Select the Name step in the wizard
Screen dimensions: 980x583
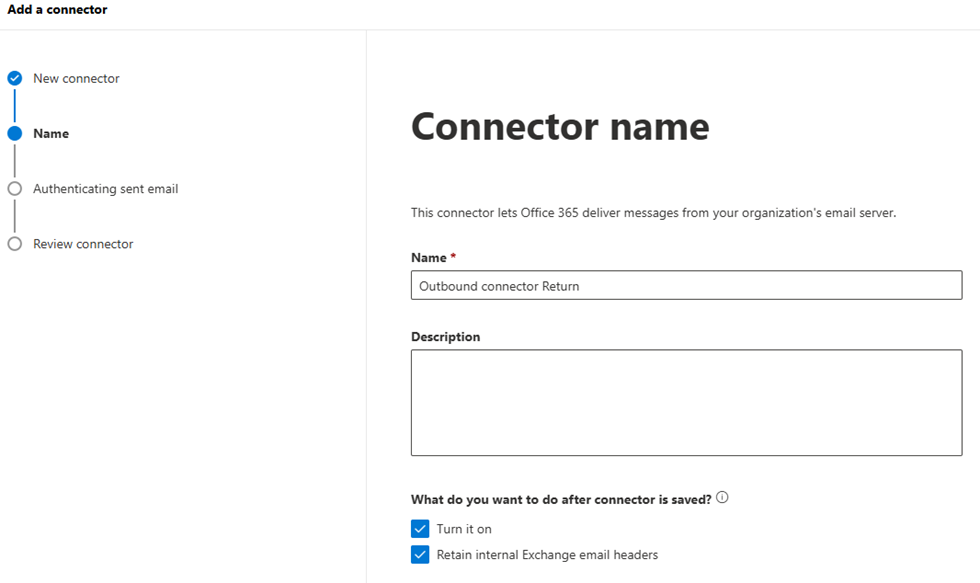(x=51, y=133)
